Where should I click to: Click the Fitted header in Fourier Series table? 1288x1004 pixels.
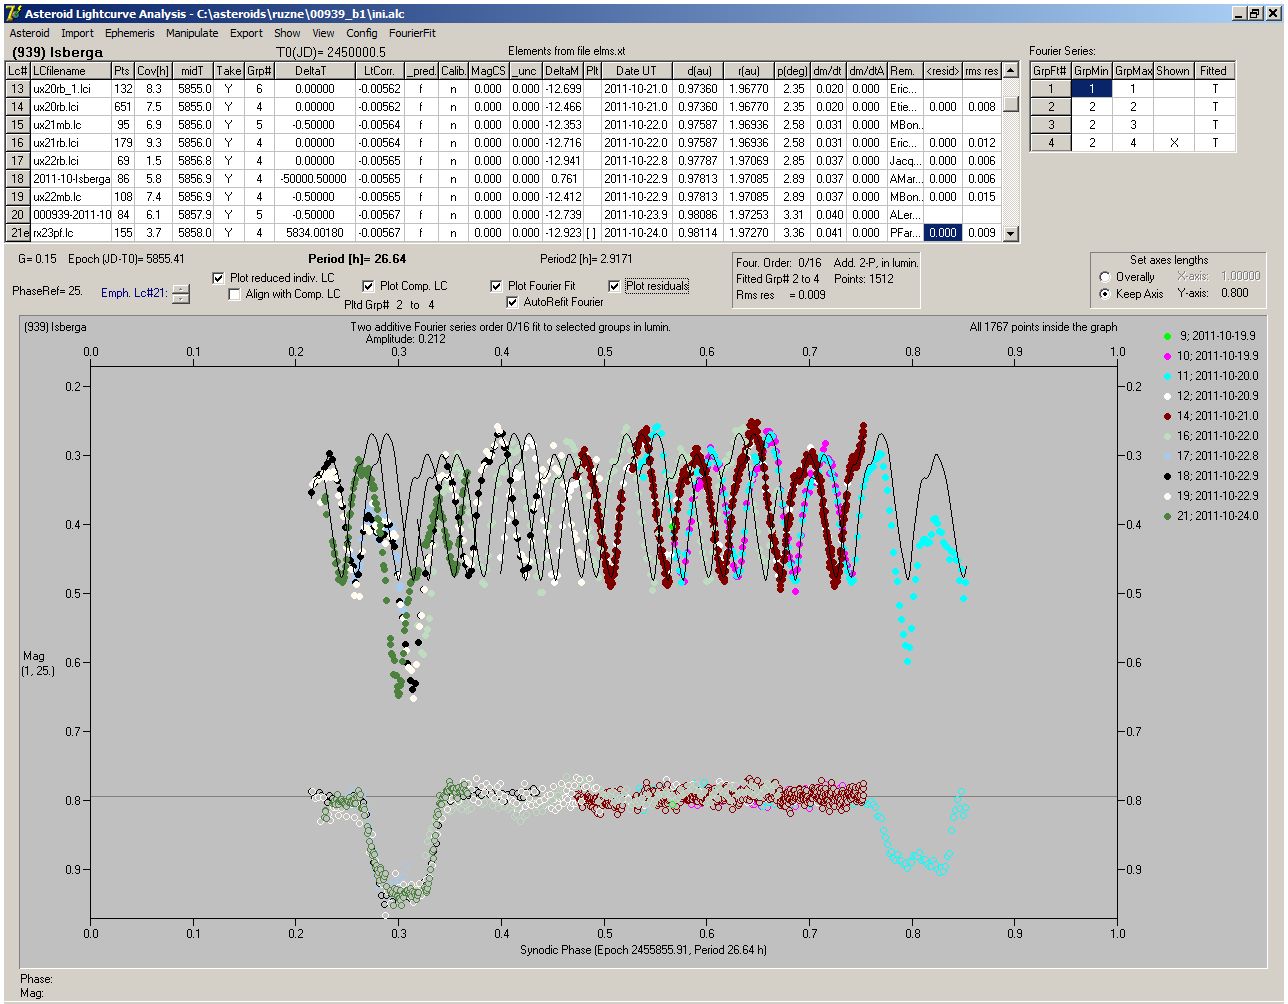(x=1214, y=71)
